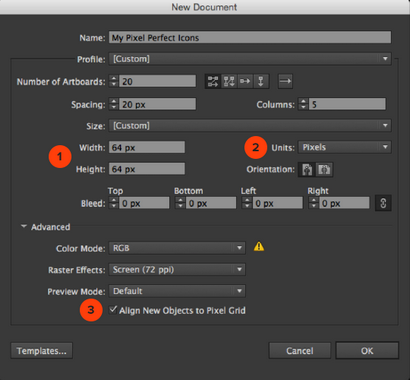
Task: Confirm with the OK button
Action: (x=367, y=351)
